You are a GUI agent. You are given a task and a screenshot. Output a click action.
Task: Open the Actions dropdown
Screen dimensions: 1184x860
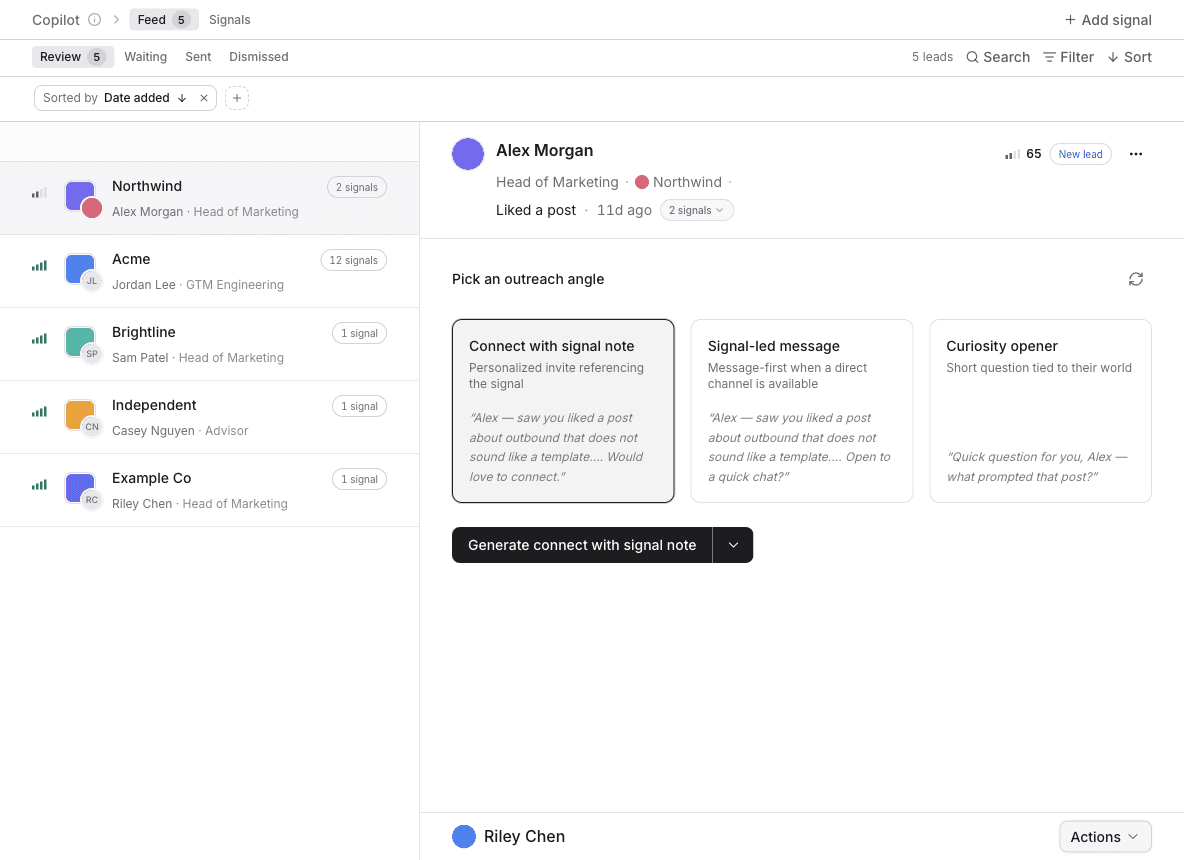(x=1105, y=837)
